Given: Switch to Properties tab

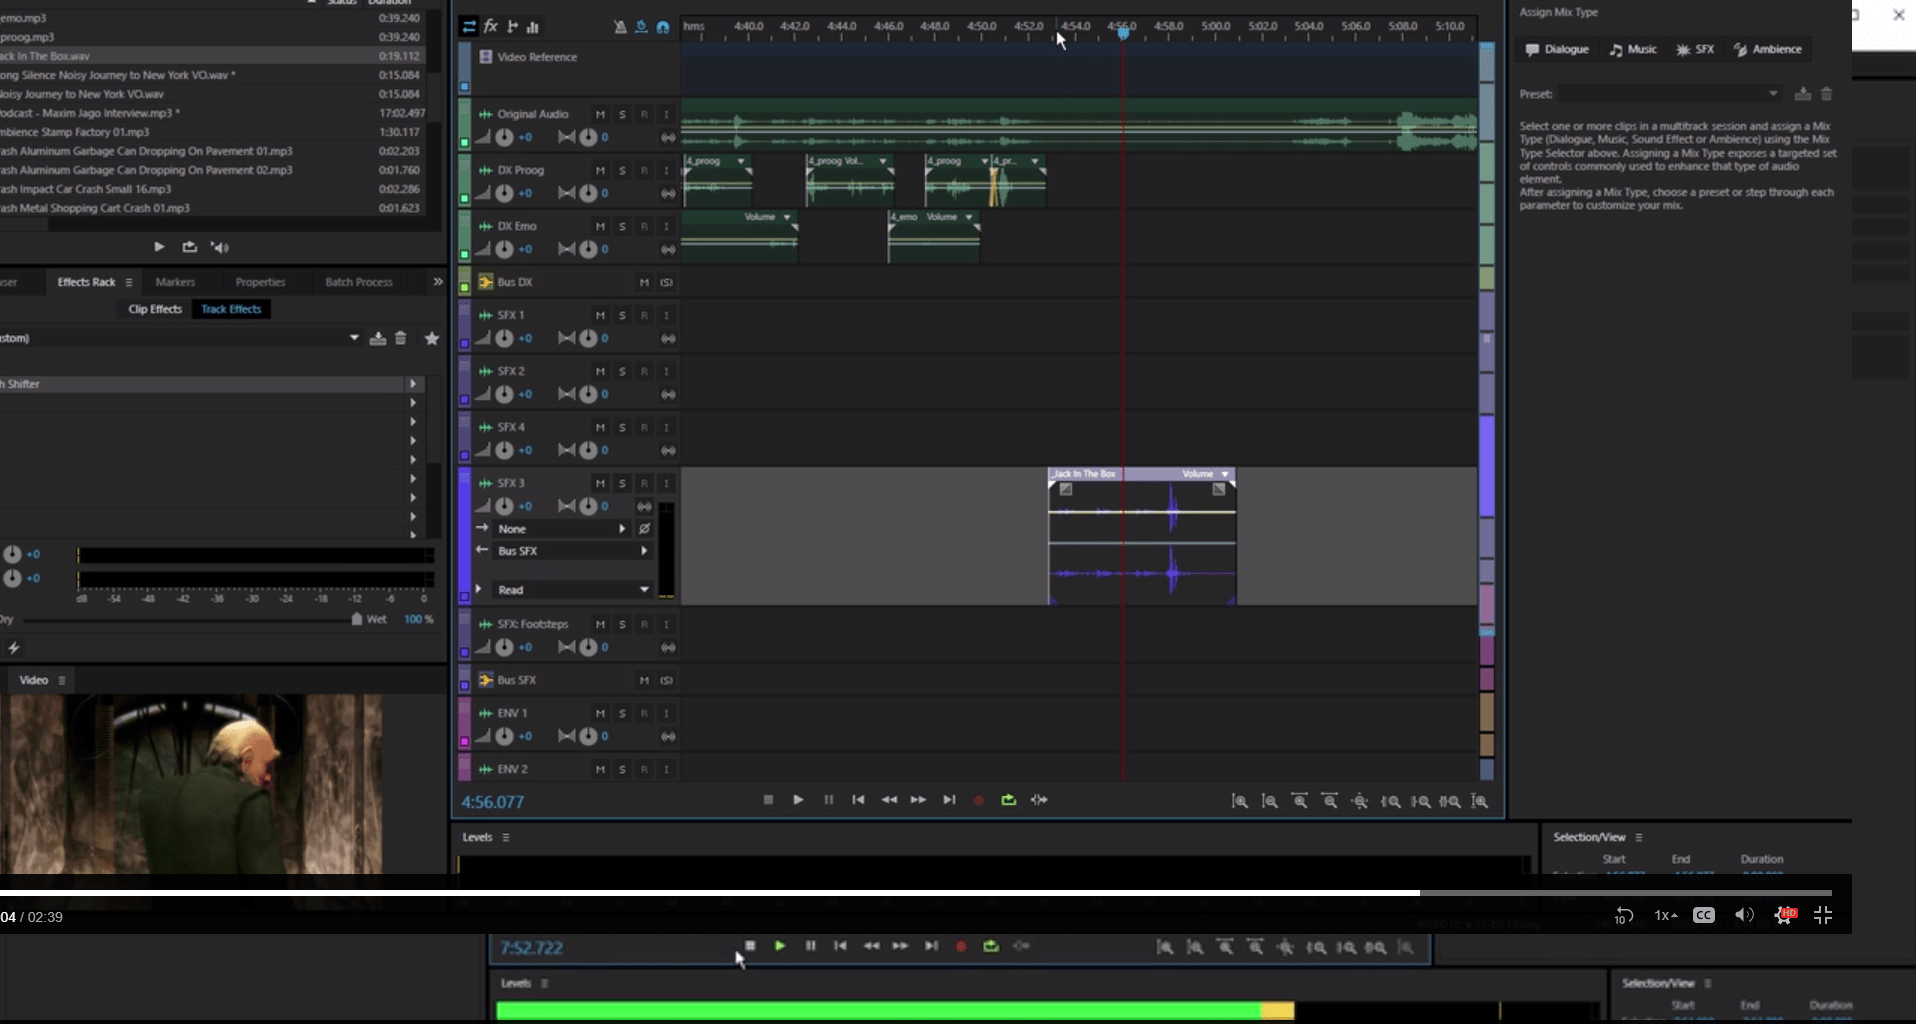Looking at the screenshot, I should pos(260,282).
